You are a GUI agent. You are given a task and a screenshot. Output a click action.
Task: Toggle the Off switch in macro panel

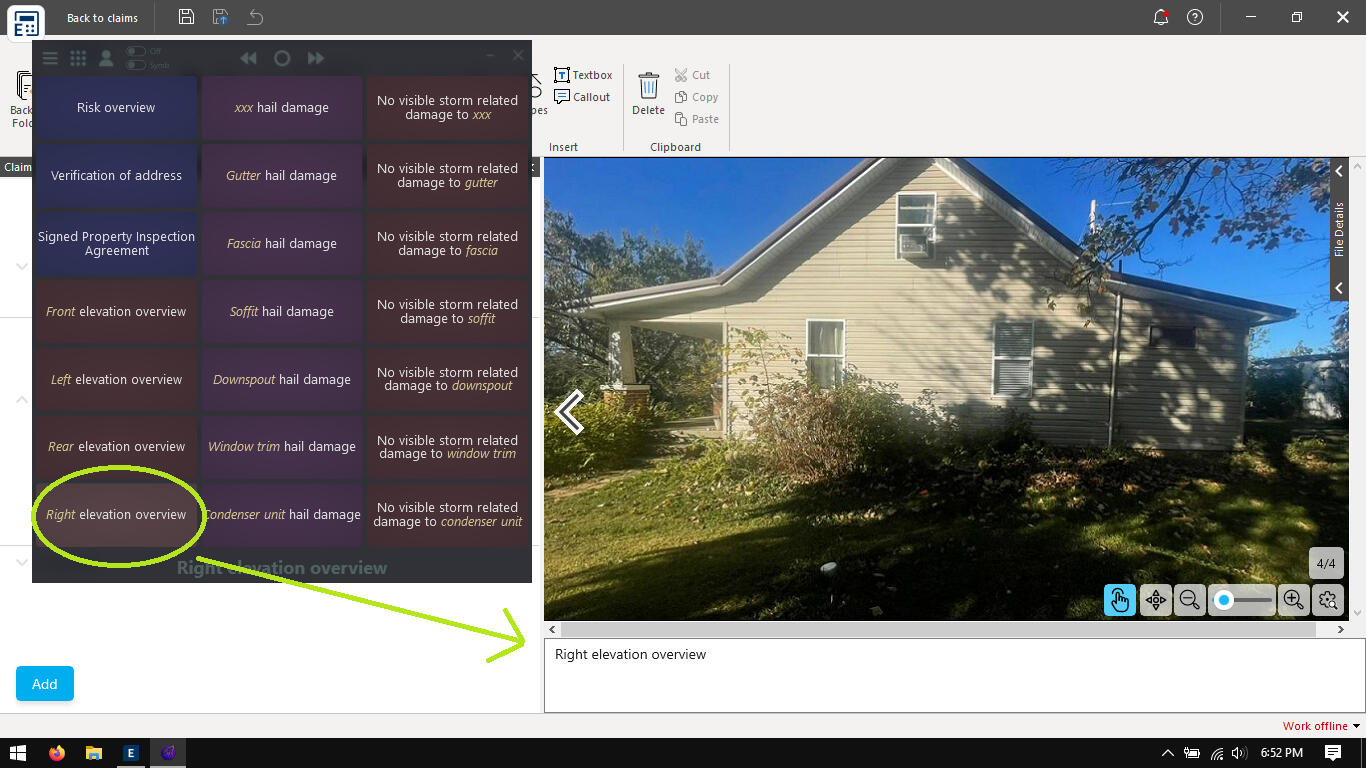(135, 52)
